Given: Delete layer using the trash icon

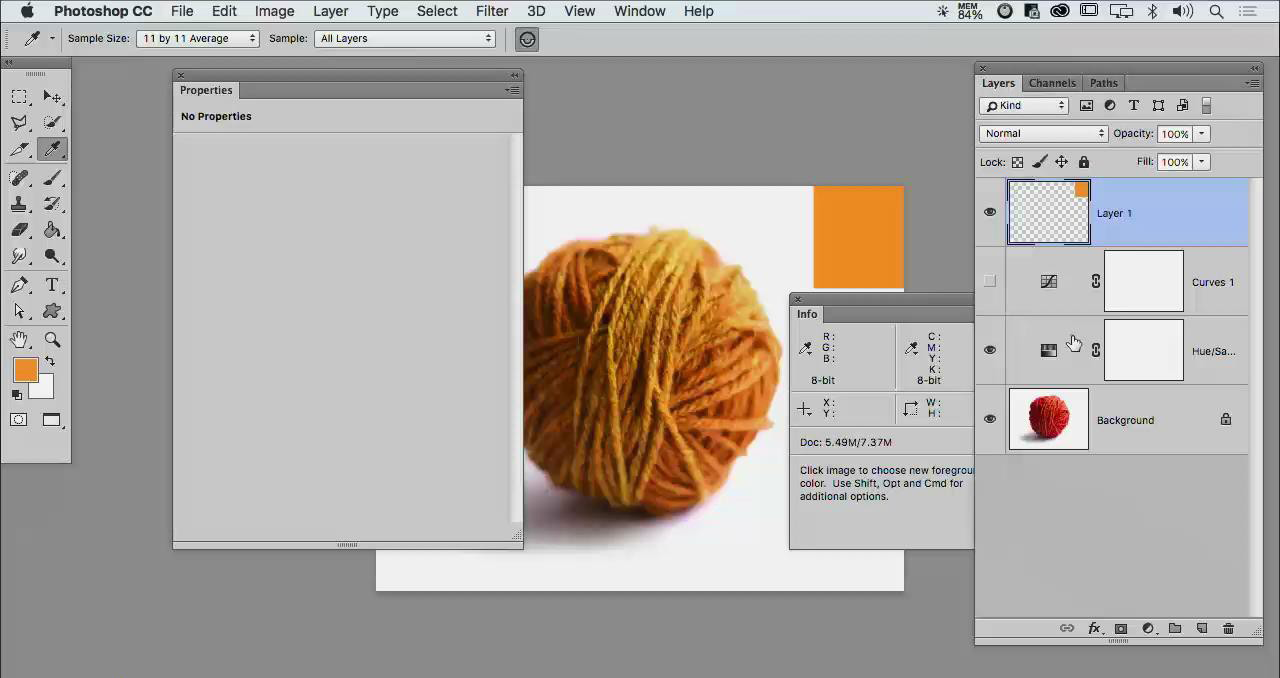Looking at the screenshot, I should coord(1228,628).
